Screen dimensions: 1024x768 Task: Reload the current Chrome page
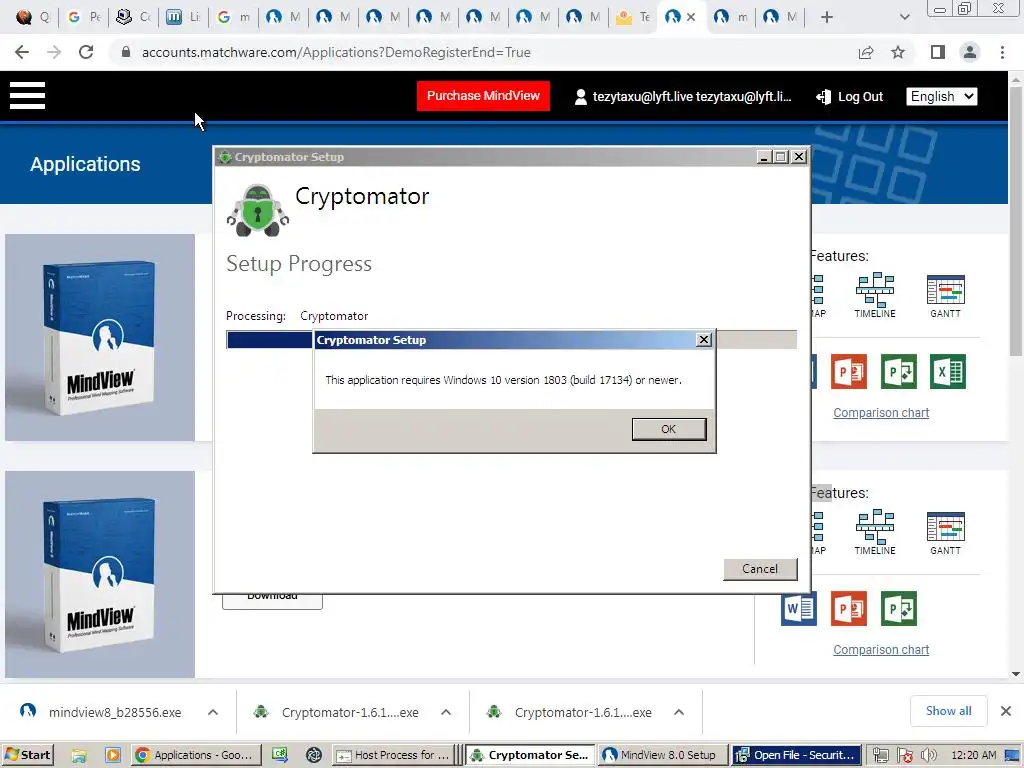86,52
